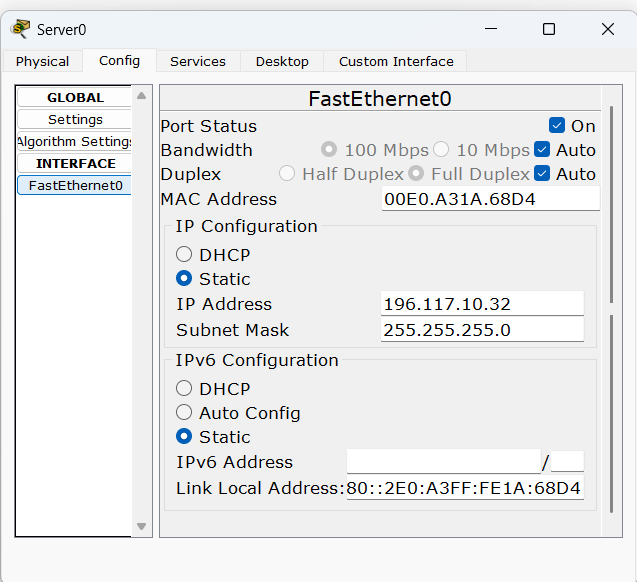Switch to the Physical tab
Screen dimensions: 637x582
[43, 62]
